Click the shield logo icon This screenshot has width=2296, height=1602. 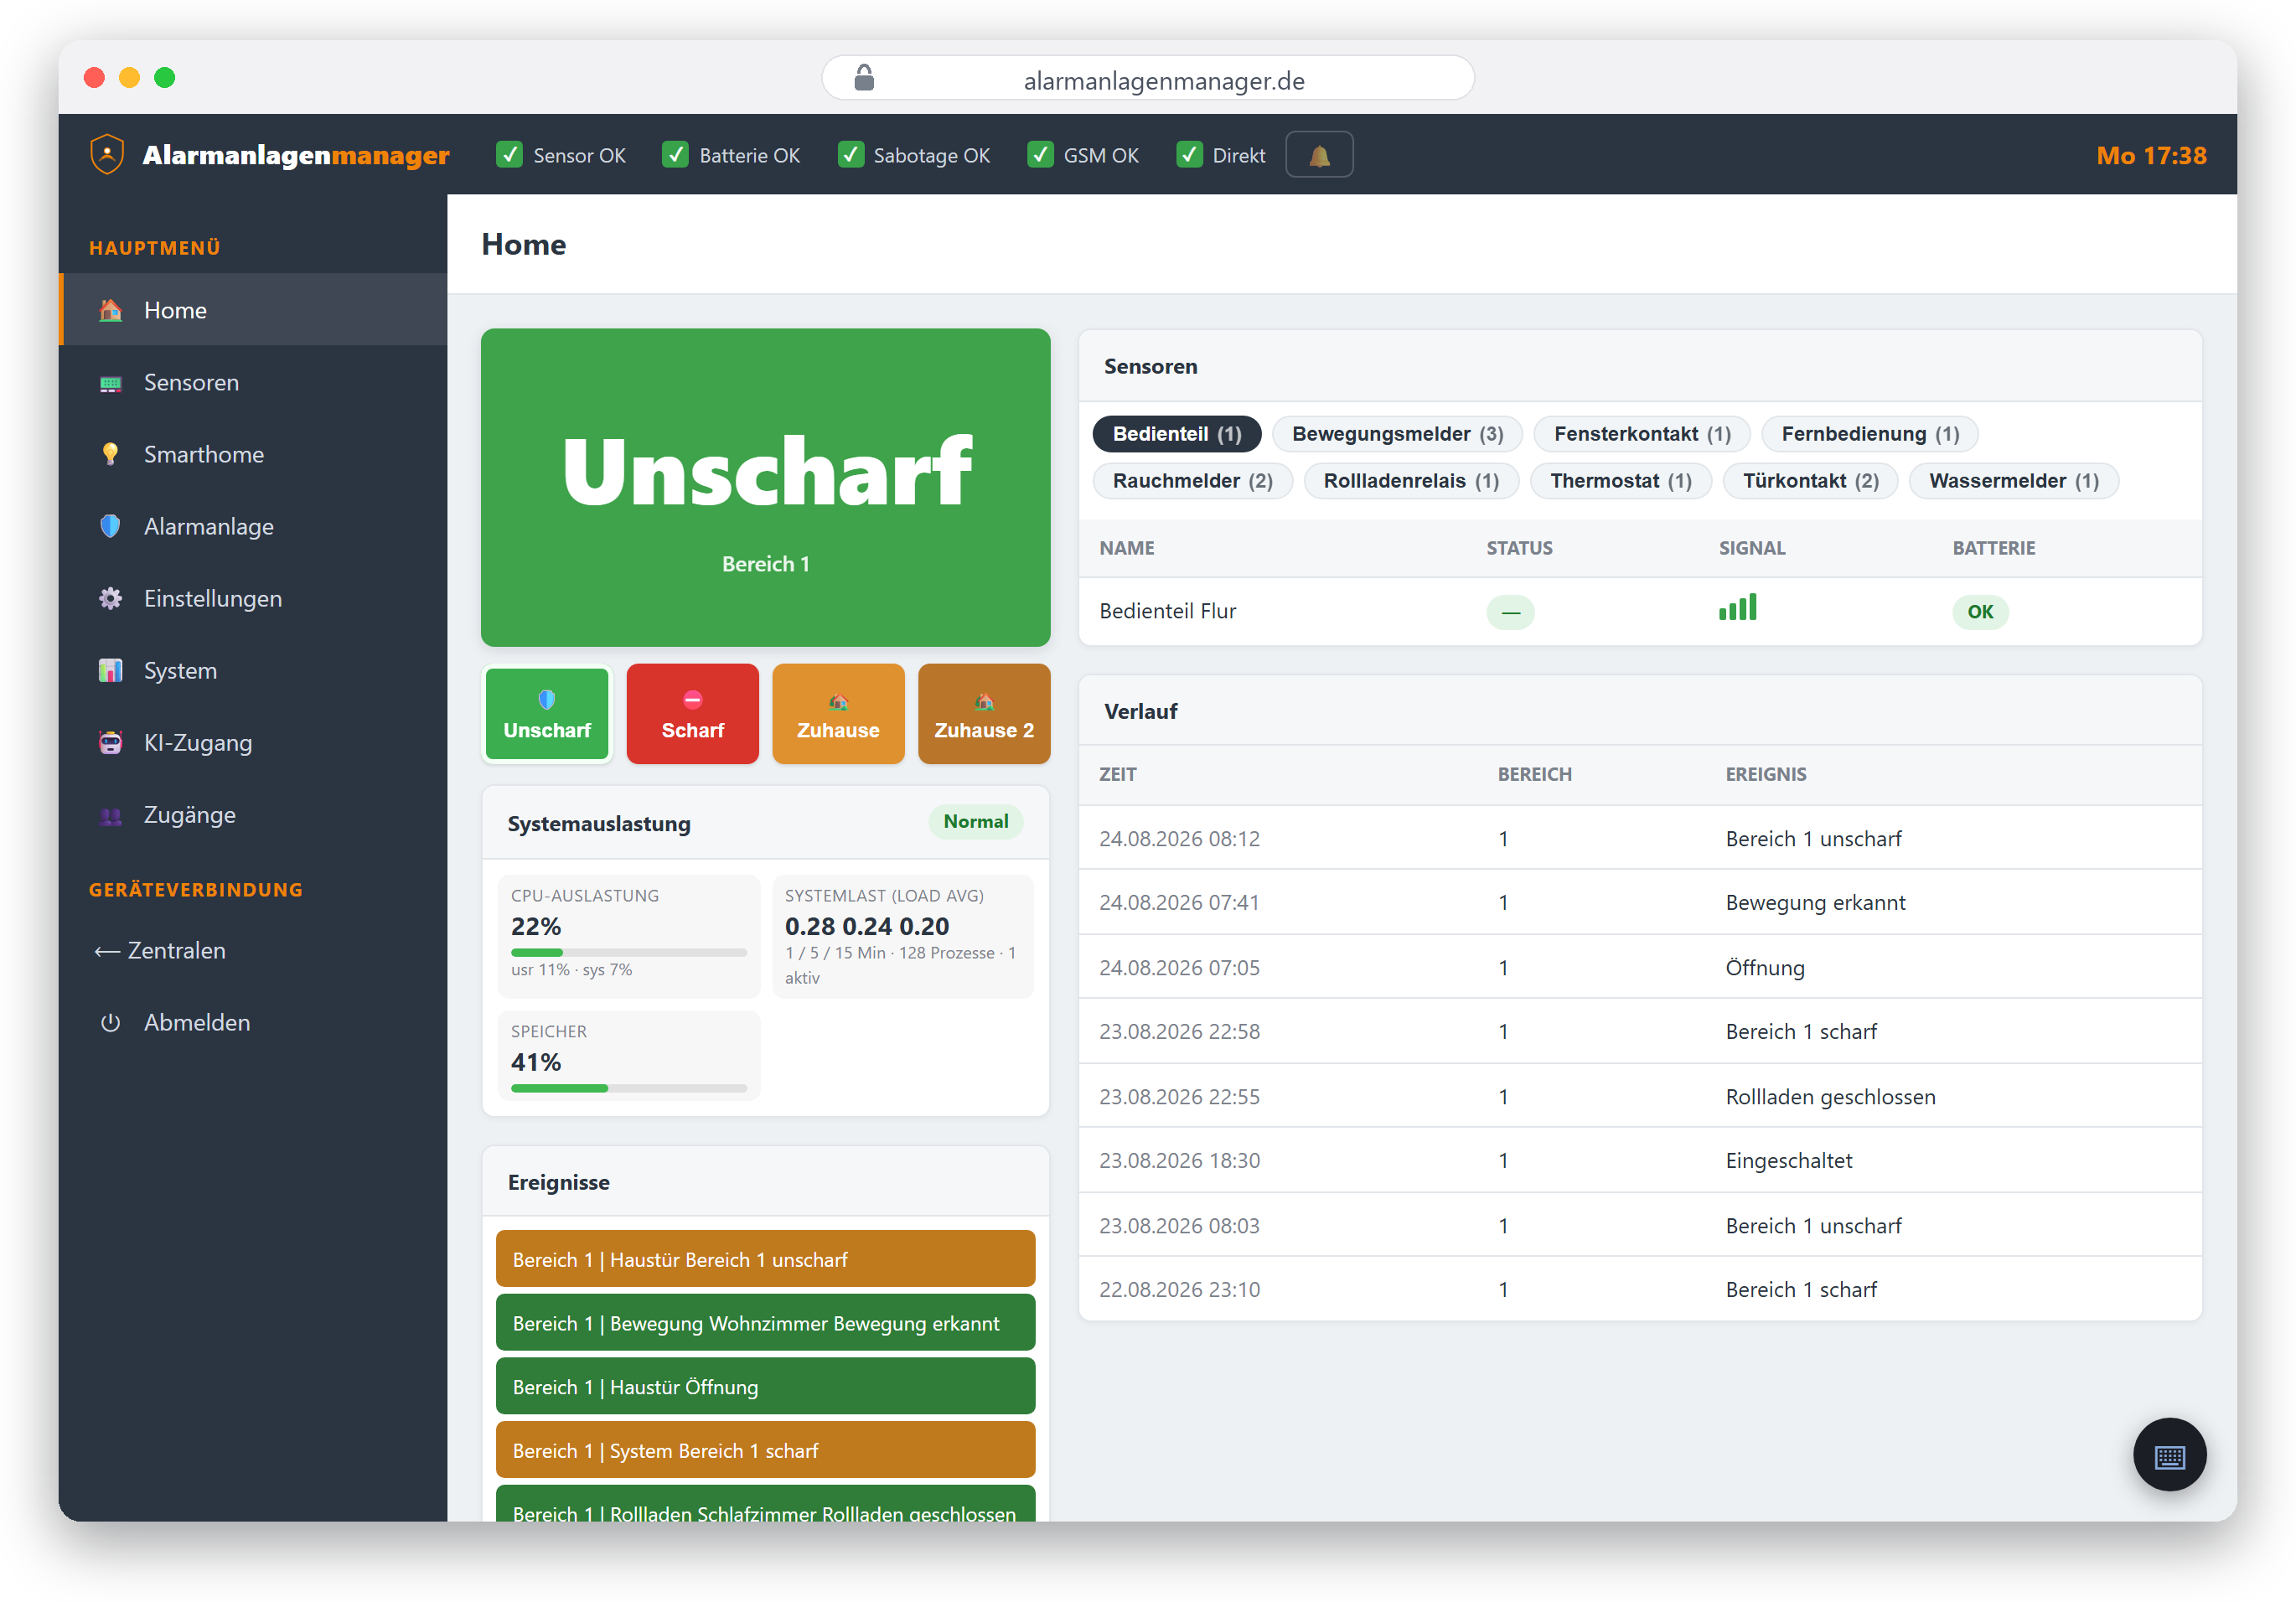tap(107, 154)
